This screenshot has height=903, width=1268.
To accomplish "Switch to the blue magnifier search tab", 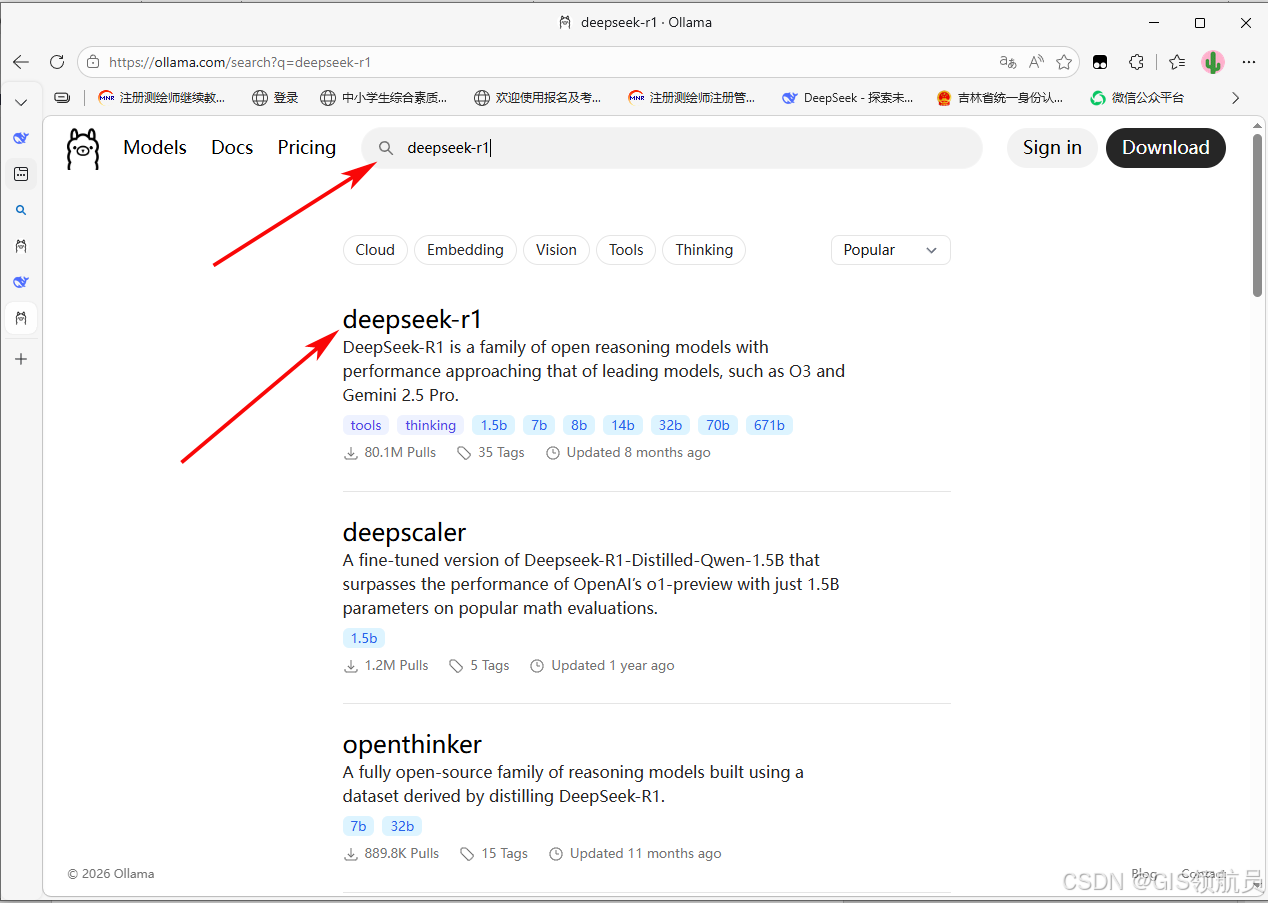I will [21, 210].
